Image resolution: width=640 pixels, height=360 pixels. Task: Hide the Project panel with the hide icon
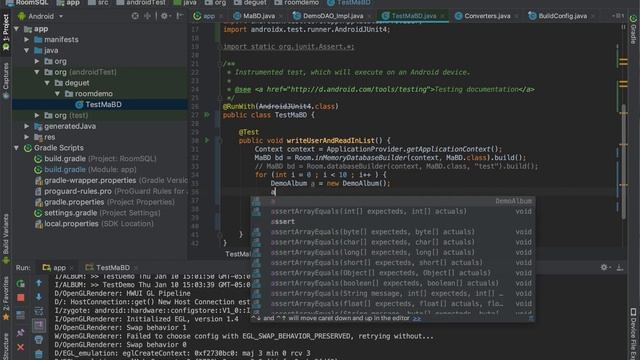pos(180,16)
